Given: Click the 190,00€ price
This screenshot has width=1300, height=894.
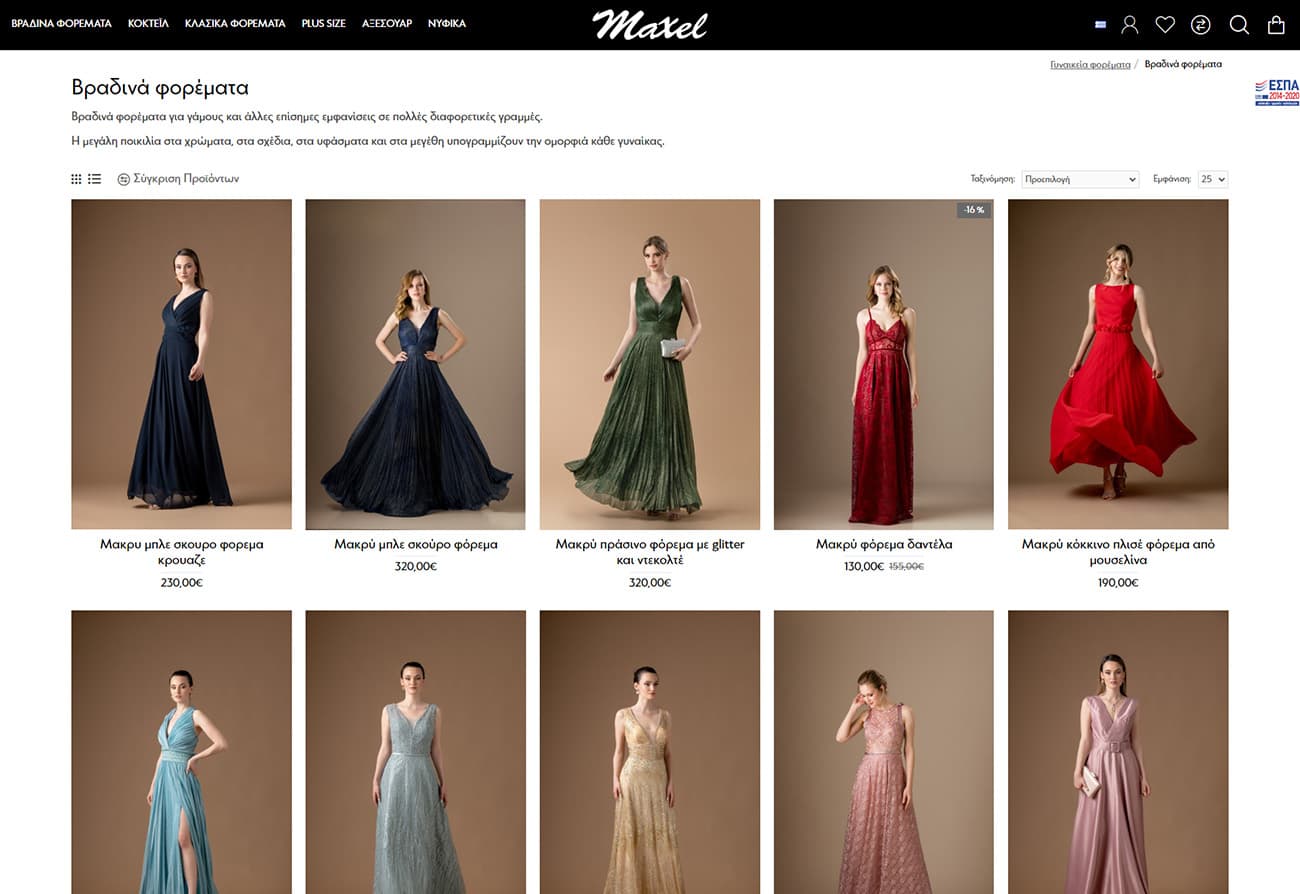Looking at the screenshot, I should 1118,583.
